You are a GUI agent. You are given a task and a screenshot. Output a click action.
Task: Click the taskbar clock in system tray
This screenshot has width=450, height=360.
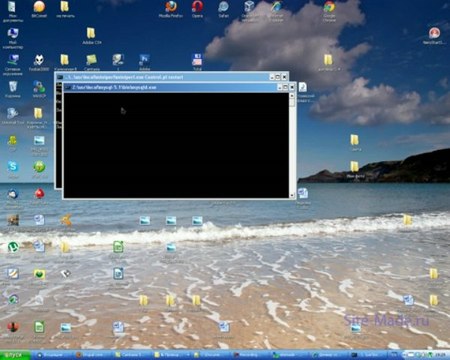(x=441, y=355)
